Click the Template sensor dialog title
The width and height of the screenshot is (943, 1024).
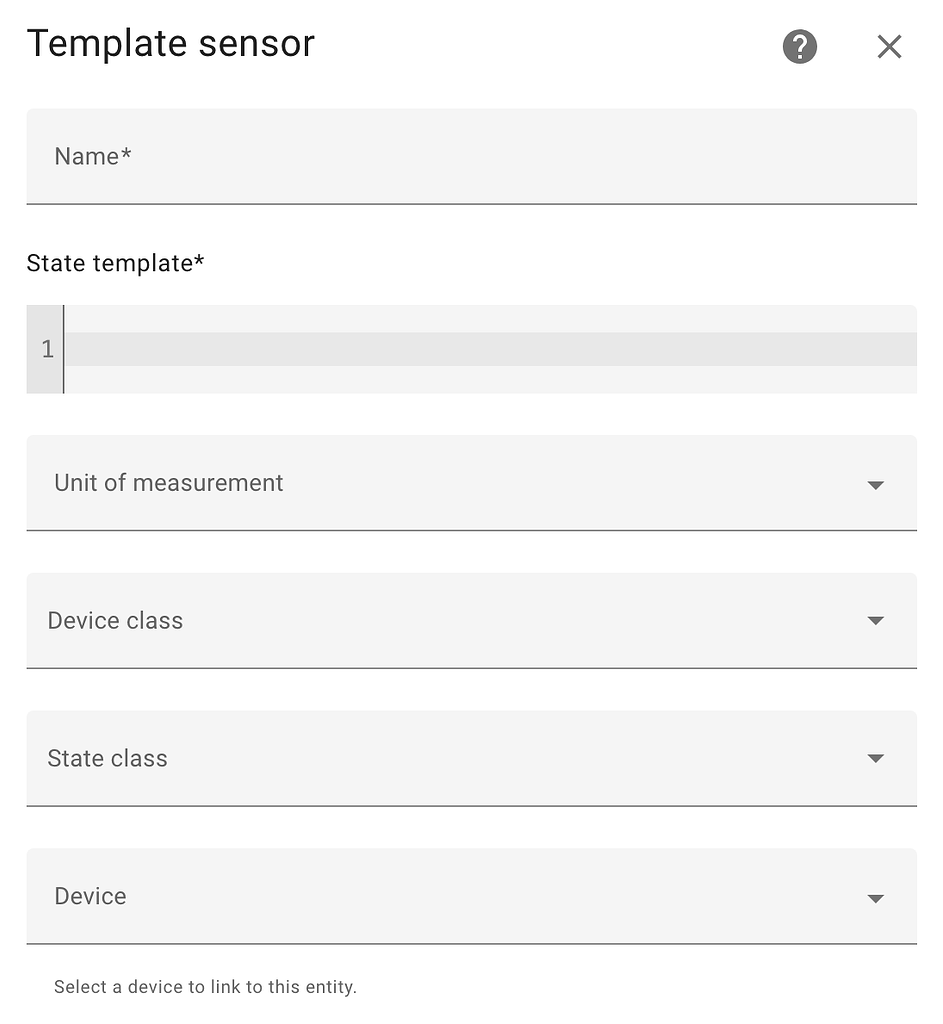pos(171,44)
